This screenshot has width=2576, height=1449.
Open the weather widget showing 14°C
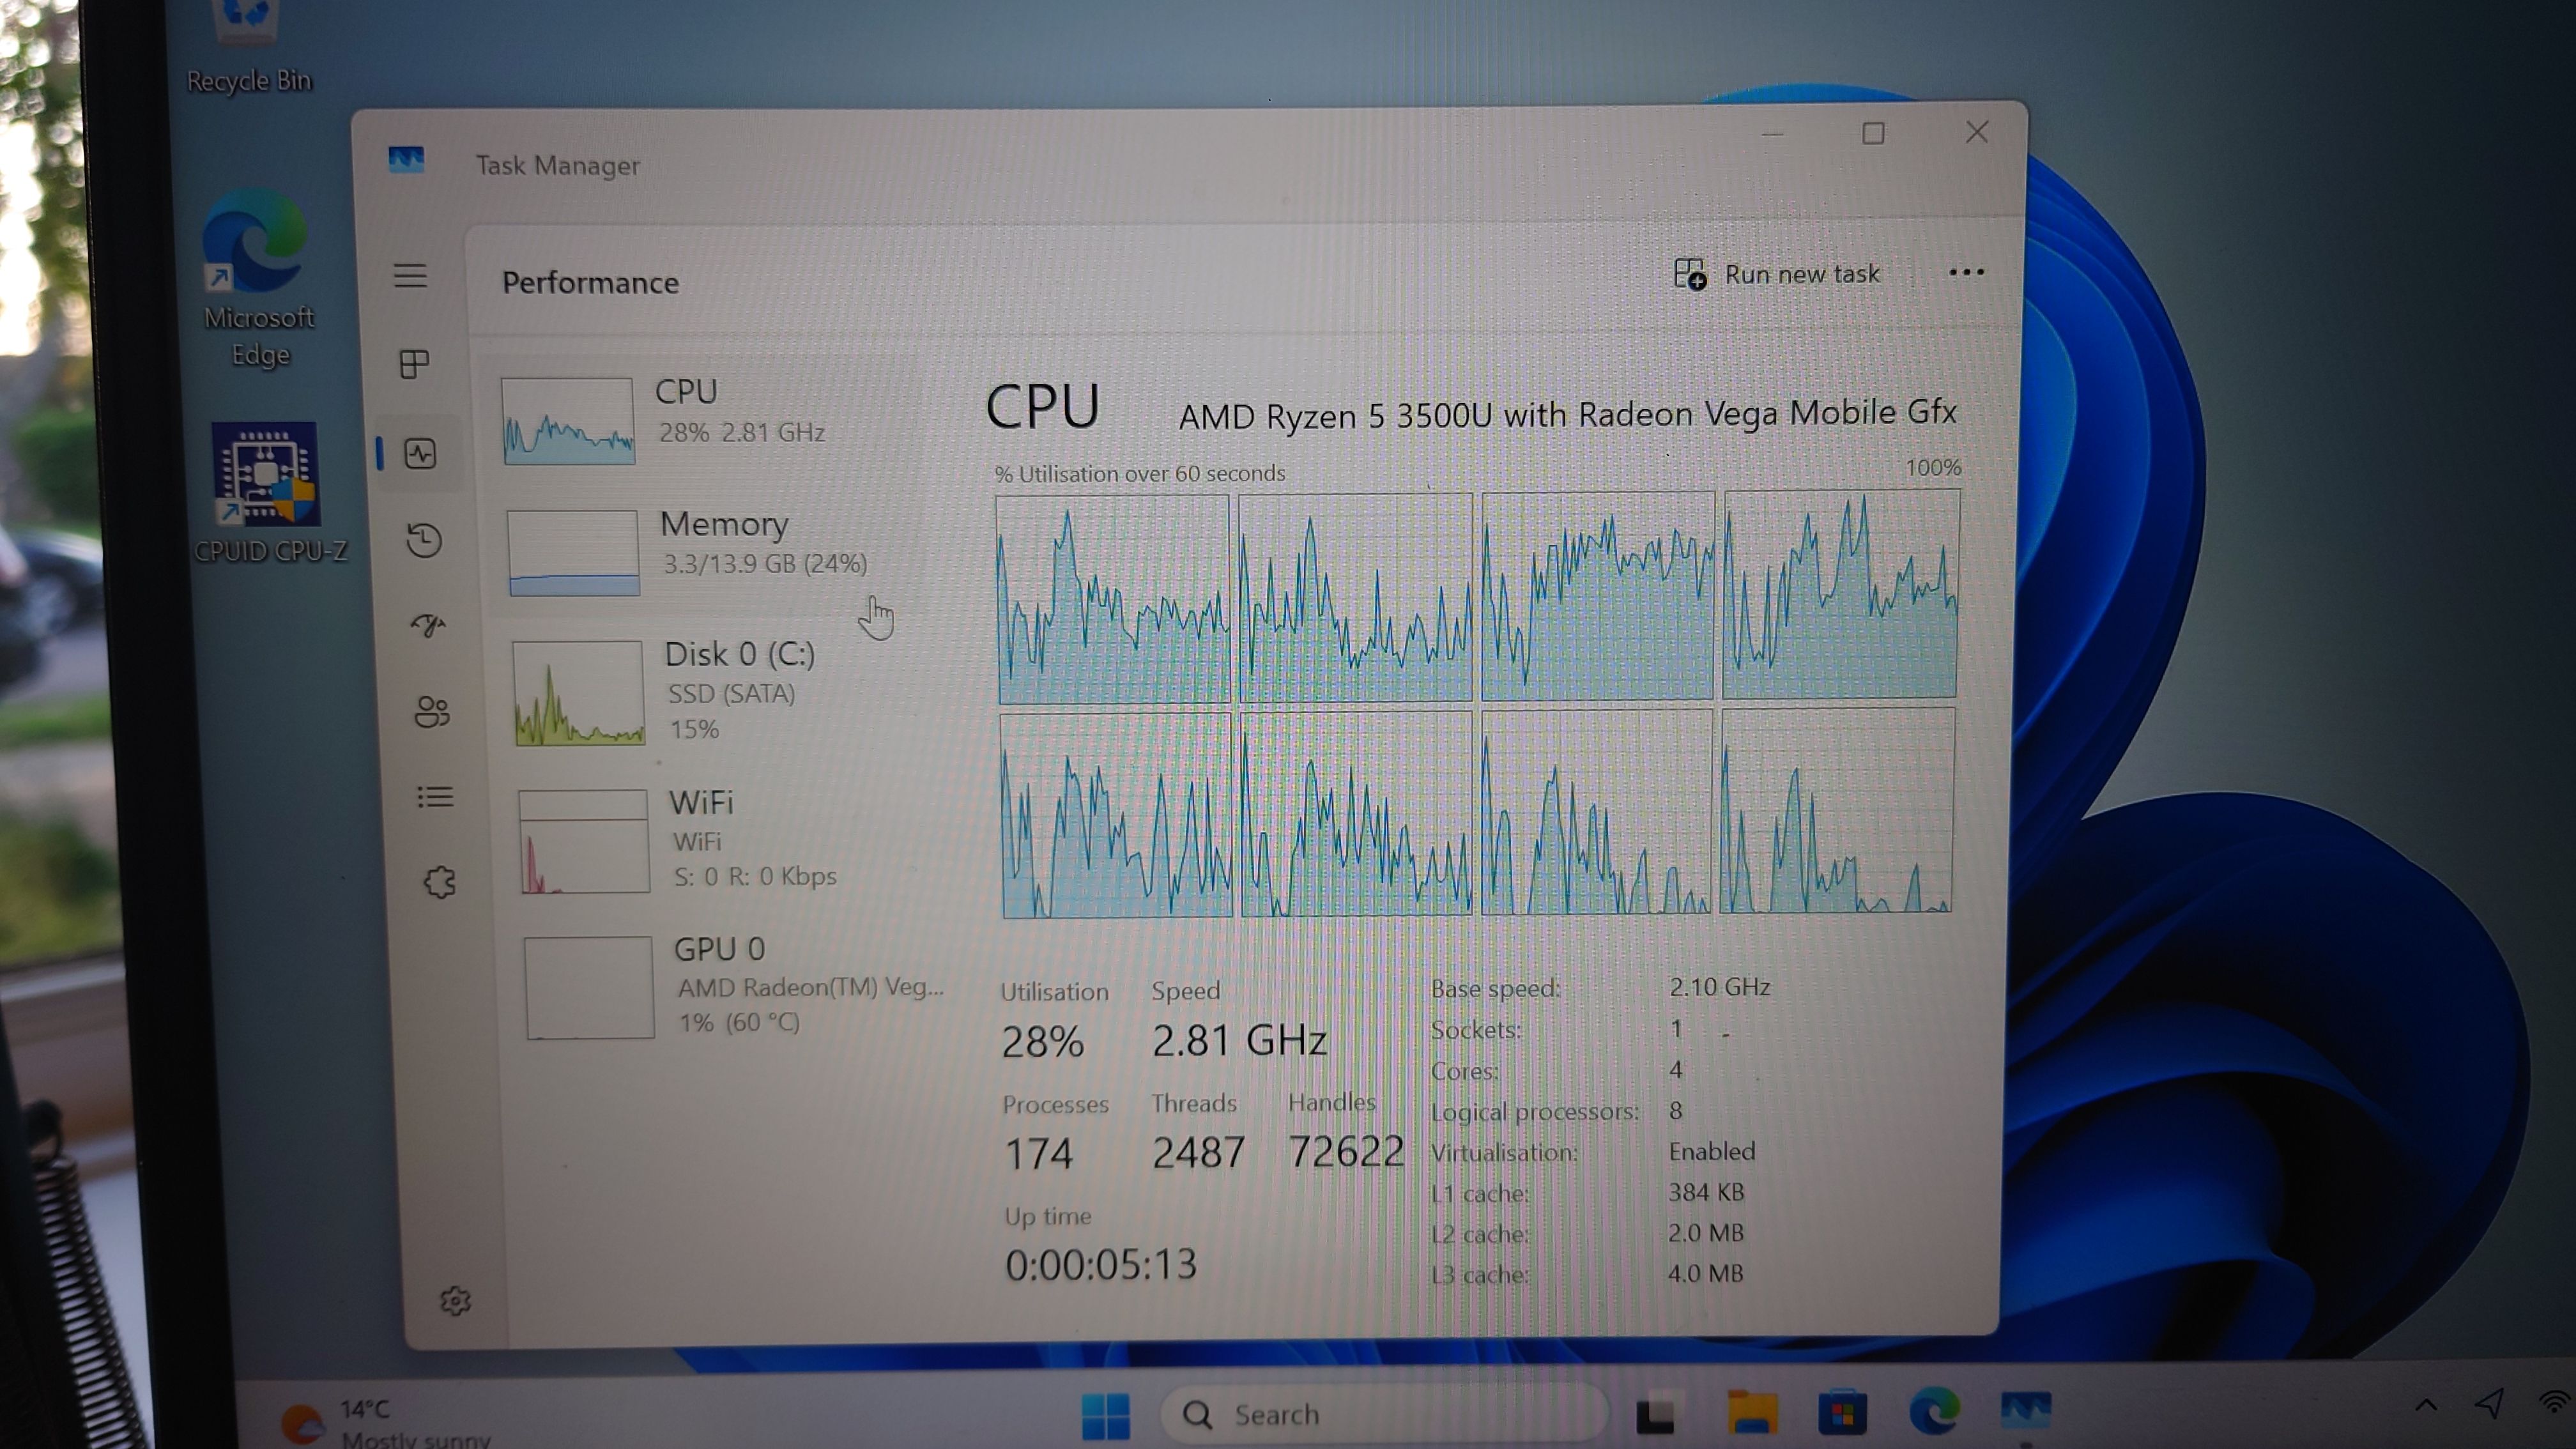(385, 1422)
